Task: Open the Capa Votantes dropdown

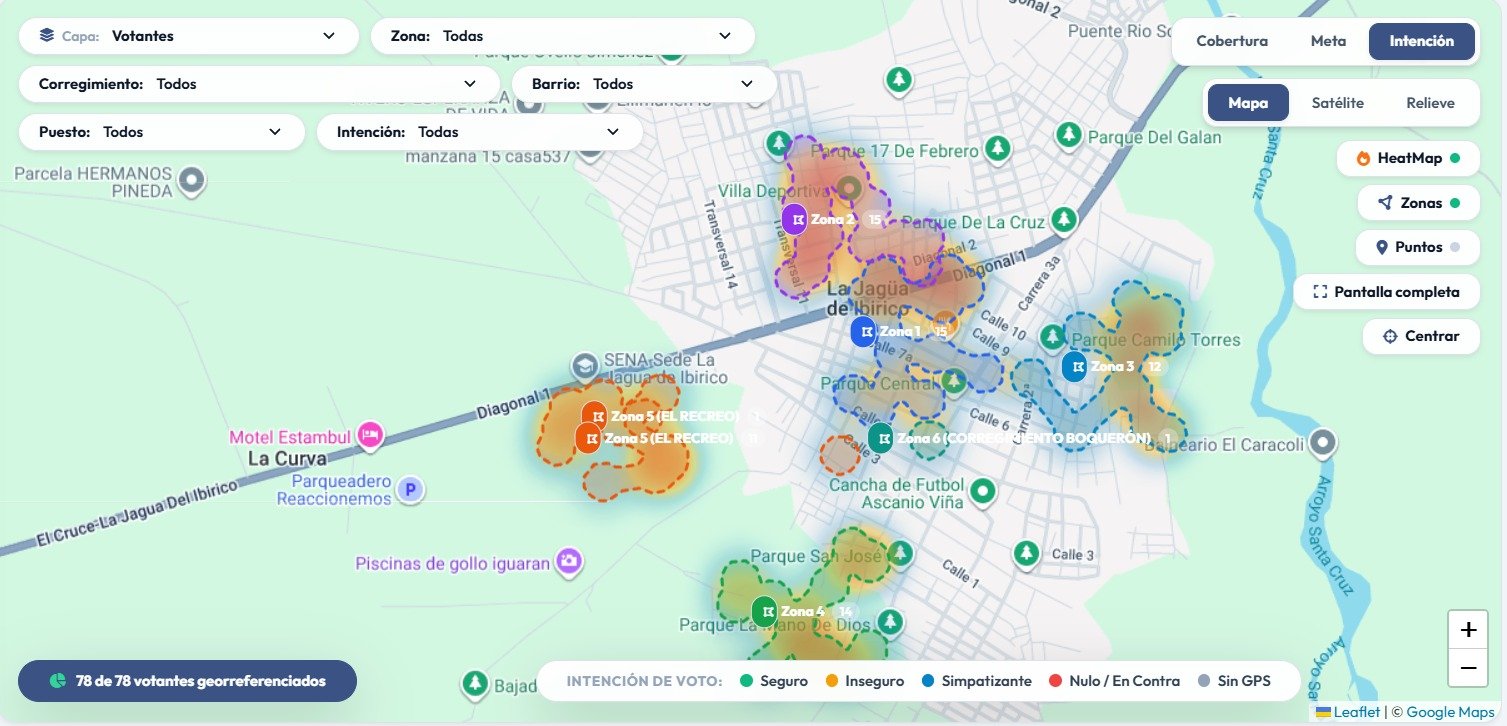Action: click(x=188, y=36)
